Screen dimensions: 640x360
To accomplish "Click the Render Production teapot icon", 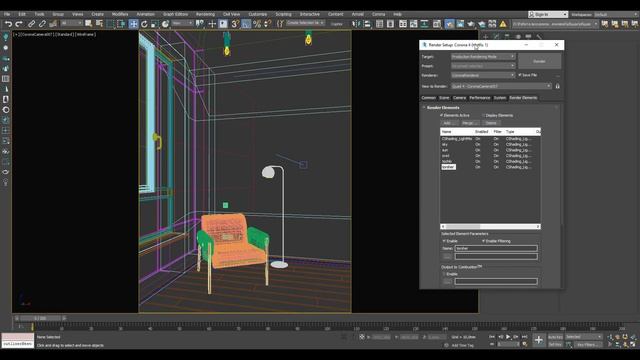I will click(x=471, y=24).
